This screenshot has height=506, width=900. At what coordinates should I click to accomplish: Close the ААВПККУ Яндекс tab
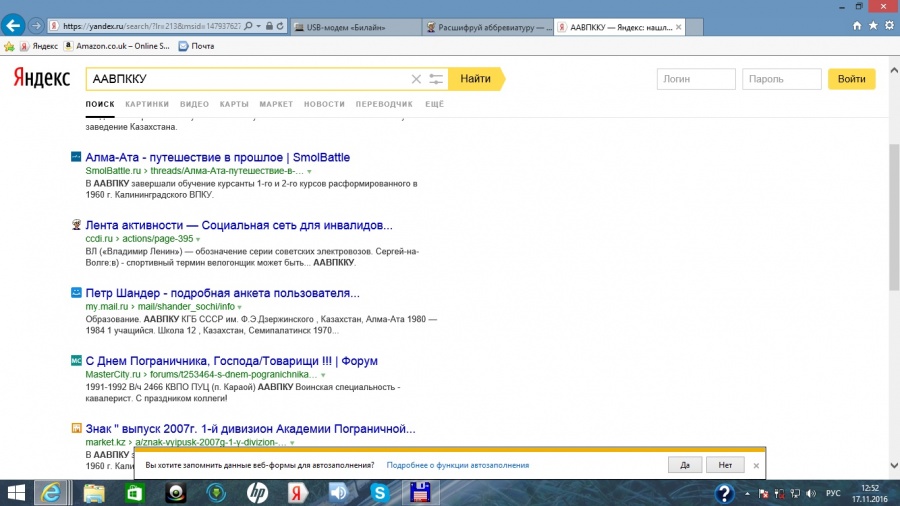click(678, 27)
